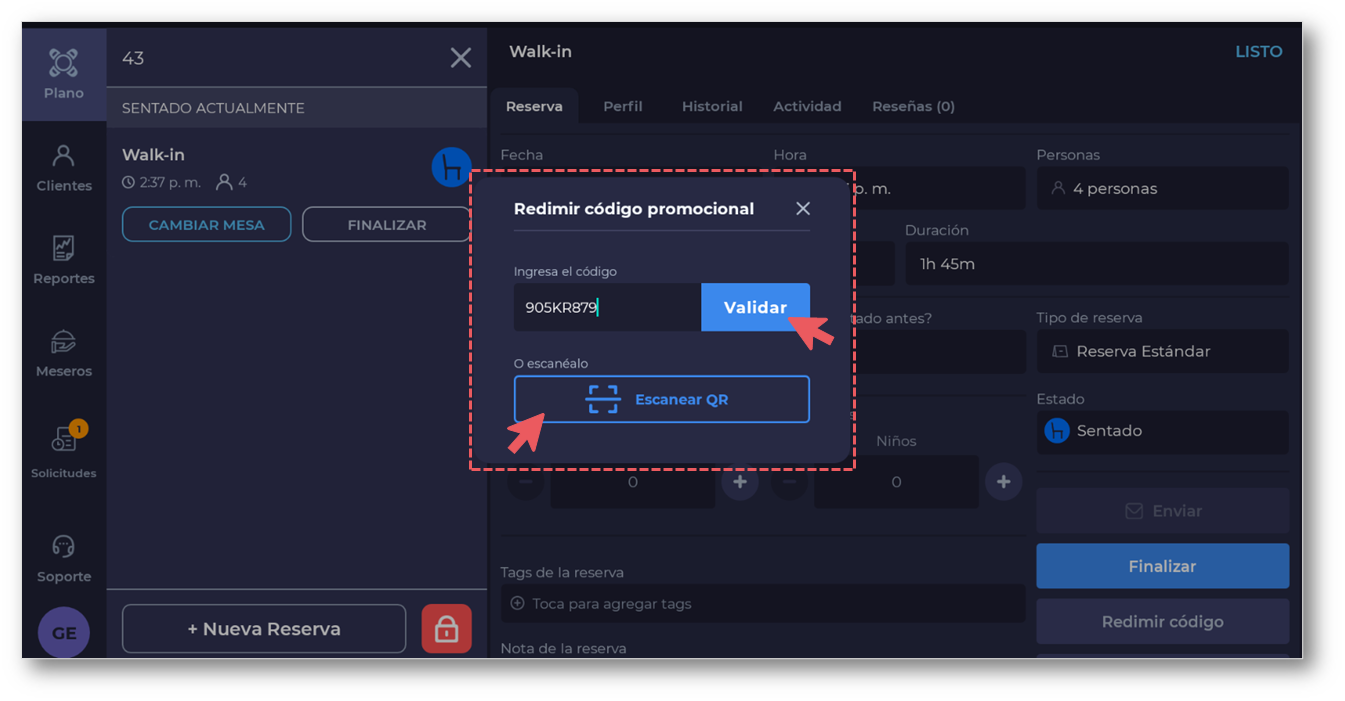The image size is (1345, 701).
Task: Click the promo code input field
Action: point(607,307)
